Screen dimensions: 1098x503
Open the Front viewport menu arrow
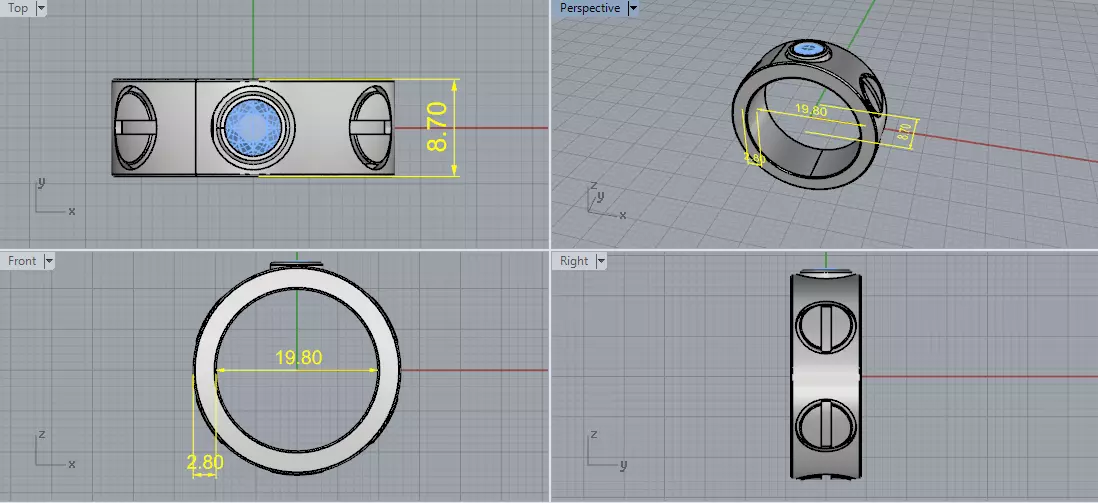[x=48, y=261]
